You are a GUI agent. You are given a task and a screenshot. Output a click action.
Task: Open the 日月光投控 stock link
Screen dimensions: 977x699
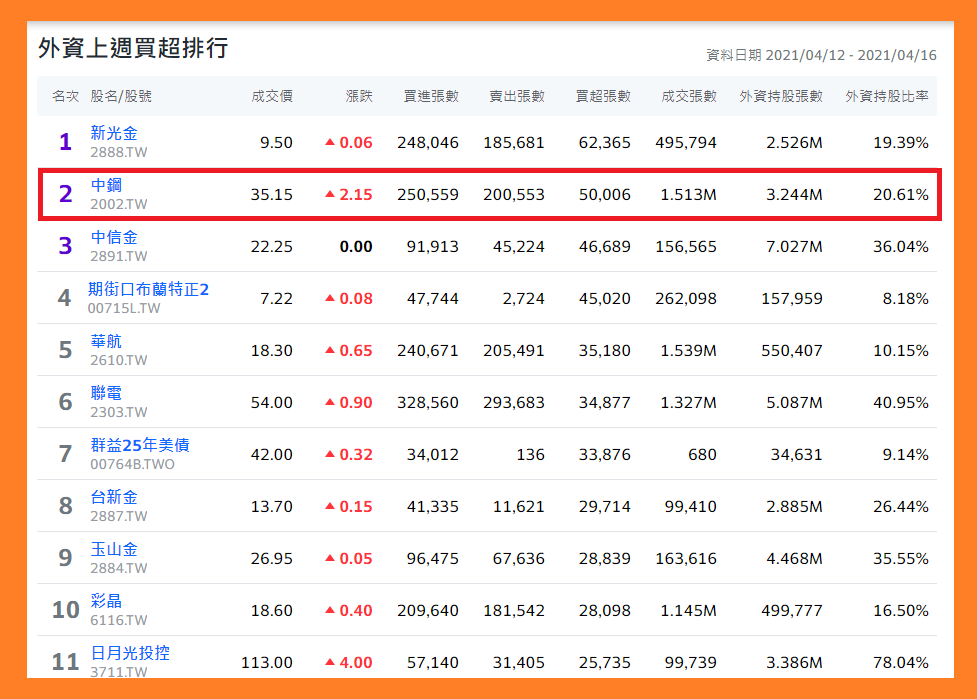(130, 653)
